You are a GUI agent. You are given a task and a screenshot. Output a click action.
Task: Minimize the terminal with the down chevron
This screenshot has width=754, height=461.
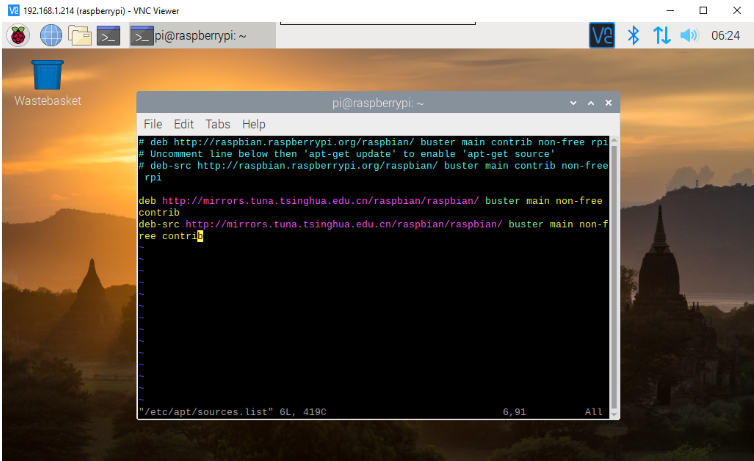(x=573, y=103)
